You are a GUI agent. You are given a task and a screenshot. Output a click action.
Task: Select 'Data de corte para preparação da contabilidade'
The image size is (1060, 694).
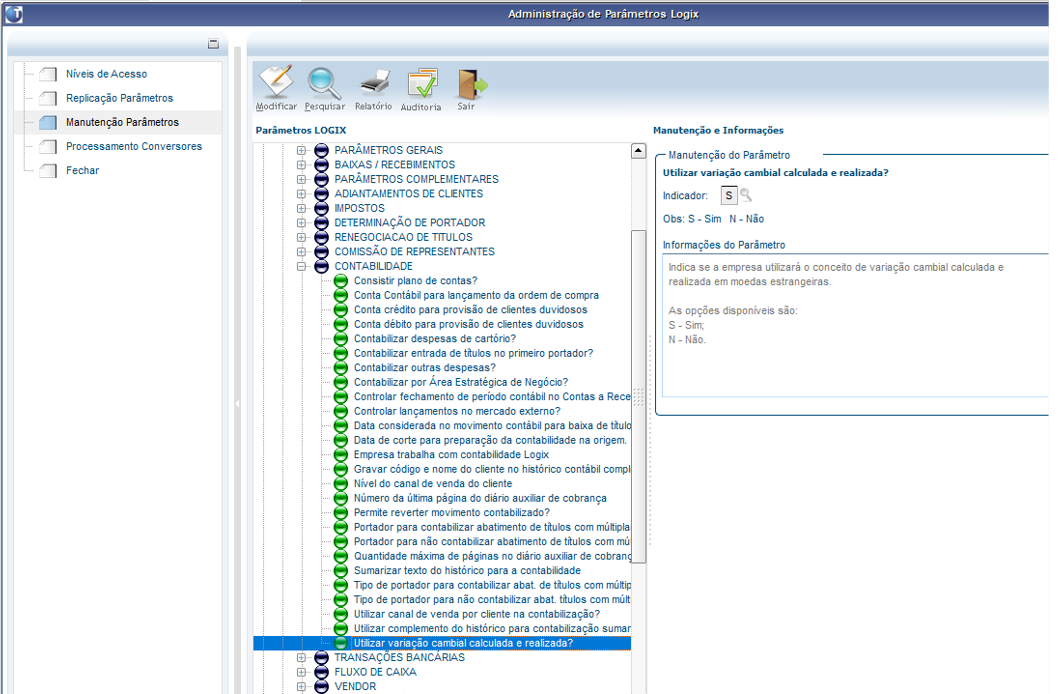coord(490,441)
